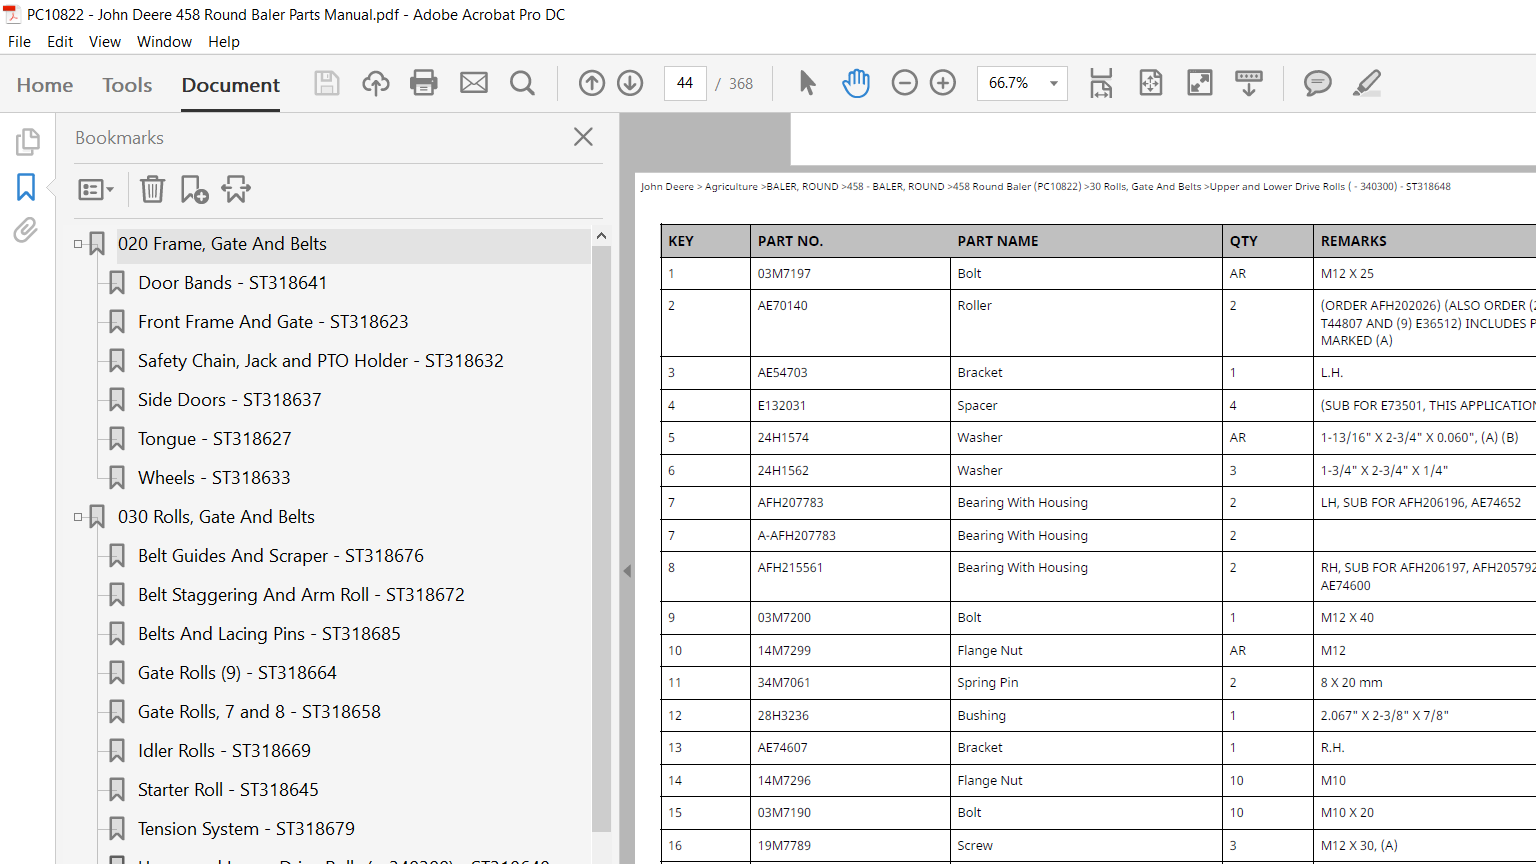This screenshot has width=1536, height=864.
Task: Select bookmark 020 Frame, Gate And Belts
Action: coord(222,244)
